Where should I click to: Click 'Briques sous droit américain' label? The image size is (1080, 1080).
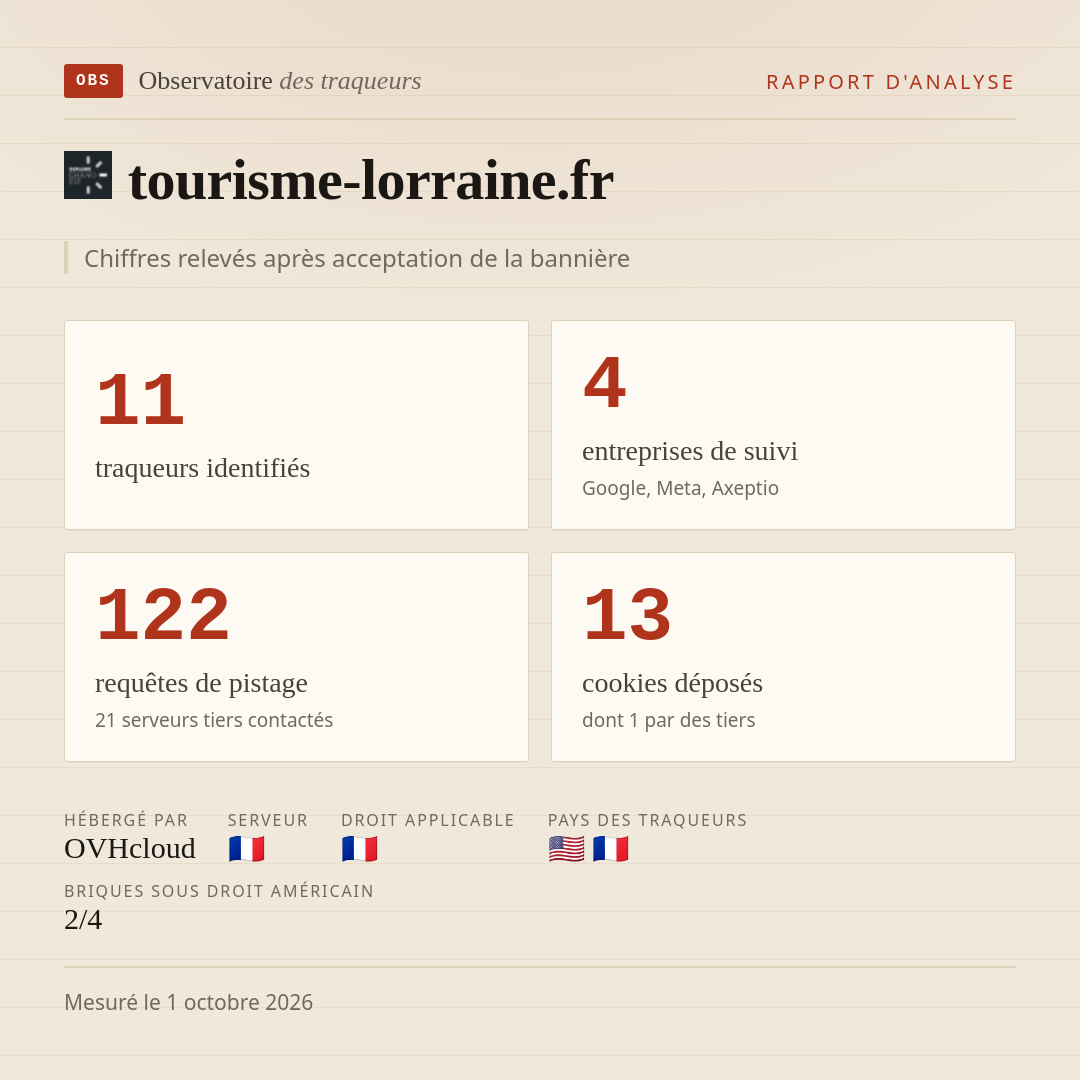(x=219, y=891)
